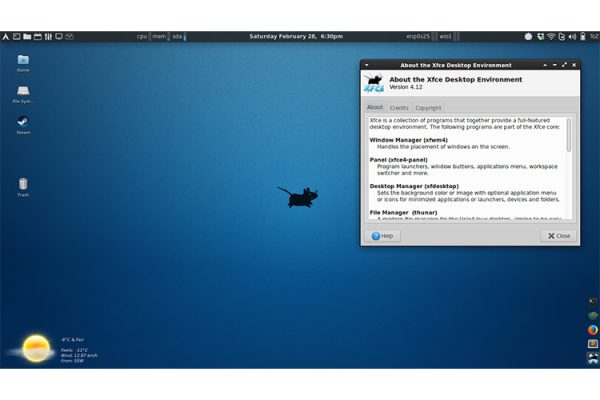This screenshot has height=400, width=600.
Task: Open the Arch Linux applications menu
Action: 5,37
